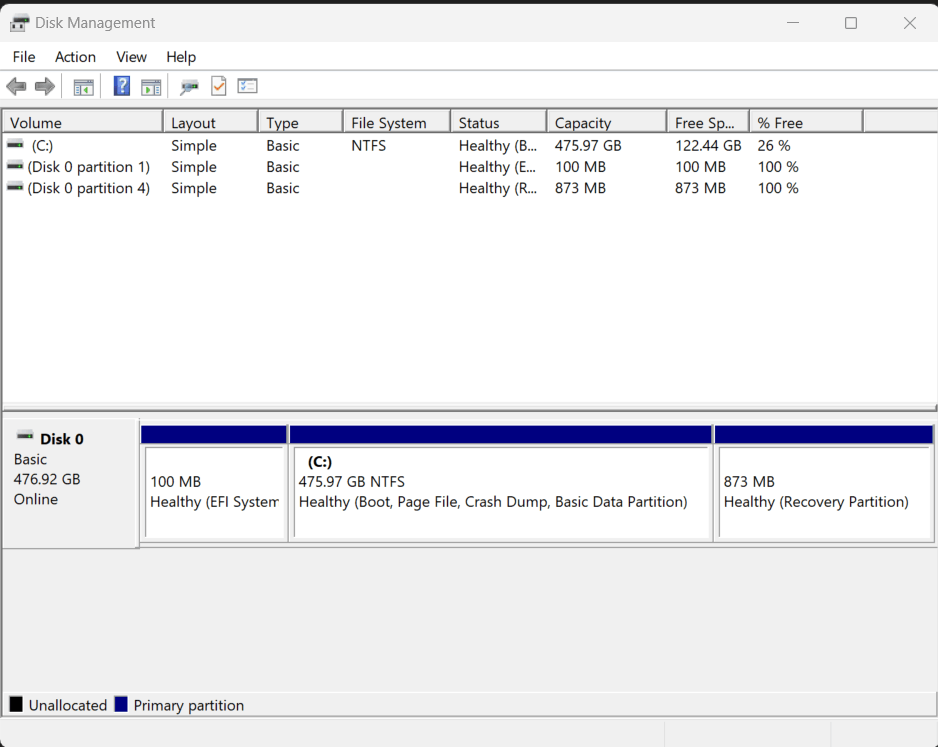Open the File menu
Screen dimensions: 938x747
pos(24,57)
